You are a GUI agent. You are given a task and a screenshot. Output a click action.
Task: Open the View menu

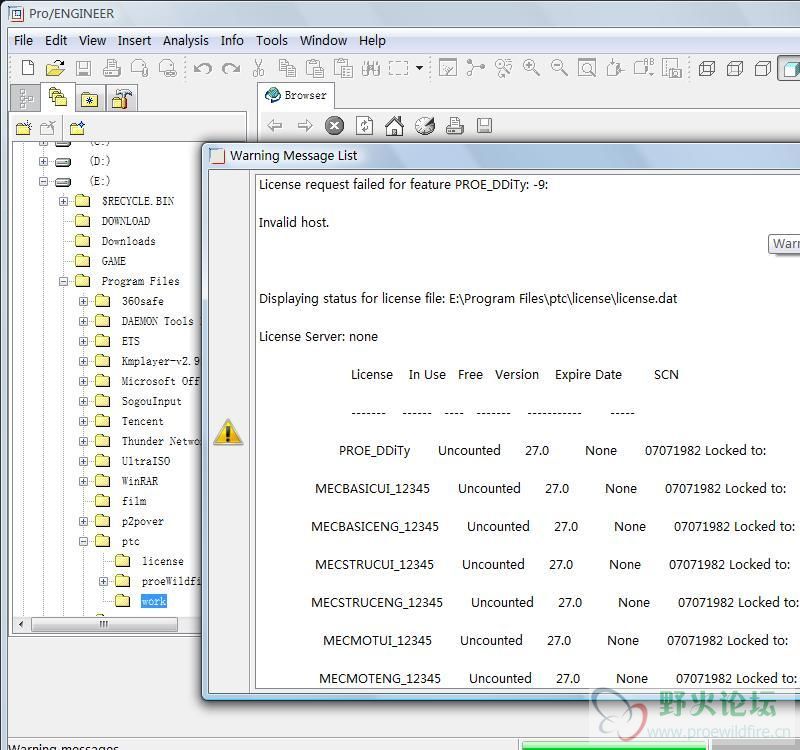92,40
